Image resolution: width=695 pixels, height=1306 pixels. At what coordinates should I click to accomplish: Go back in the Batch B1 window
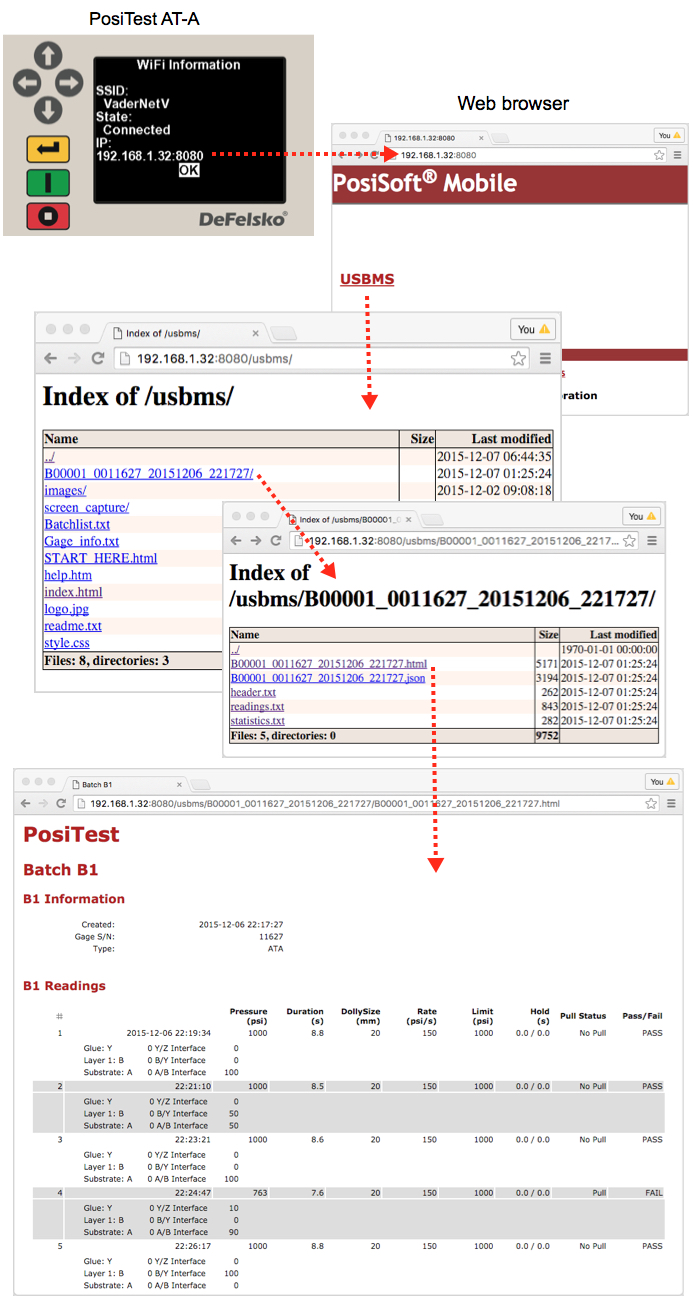27,803
